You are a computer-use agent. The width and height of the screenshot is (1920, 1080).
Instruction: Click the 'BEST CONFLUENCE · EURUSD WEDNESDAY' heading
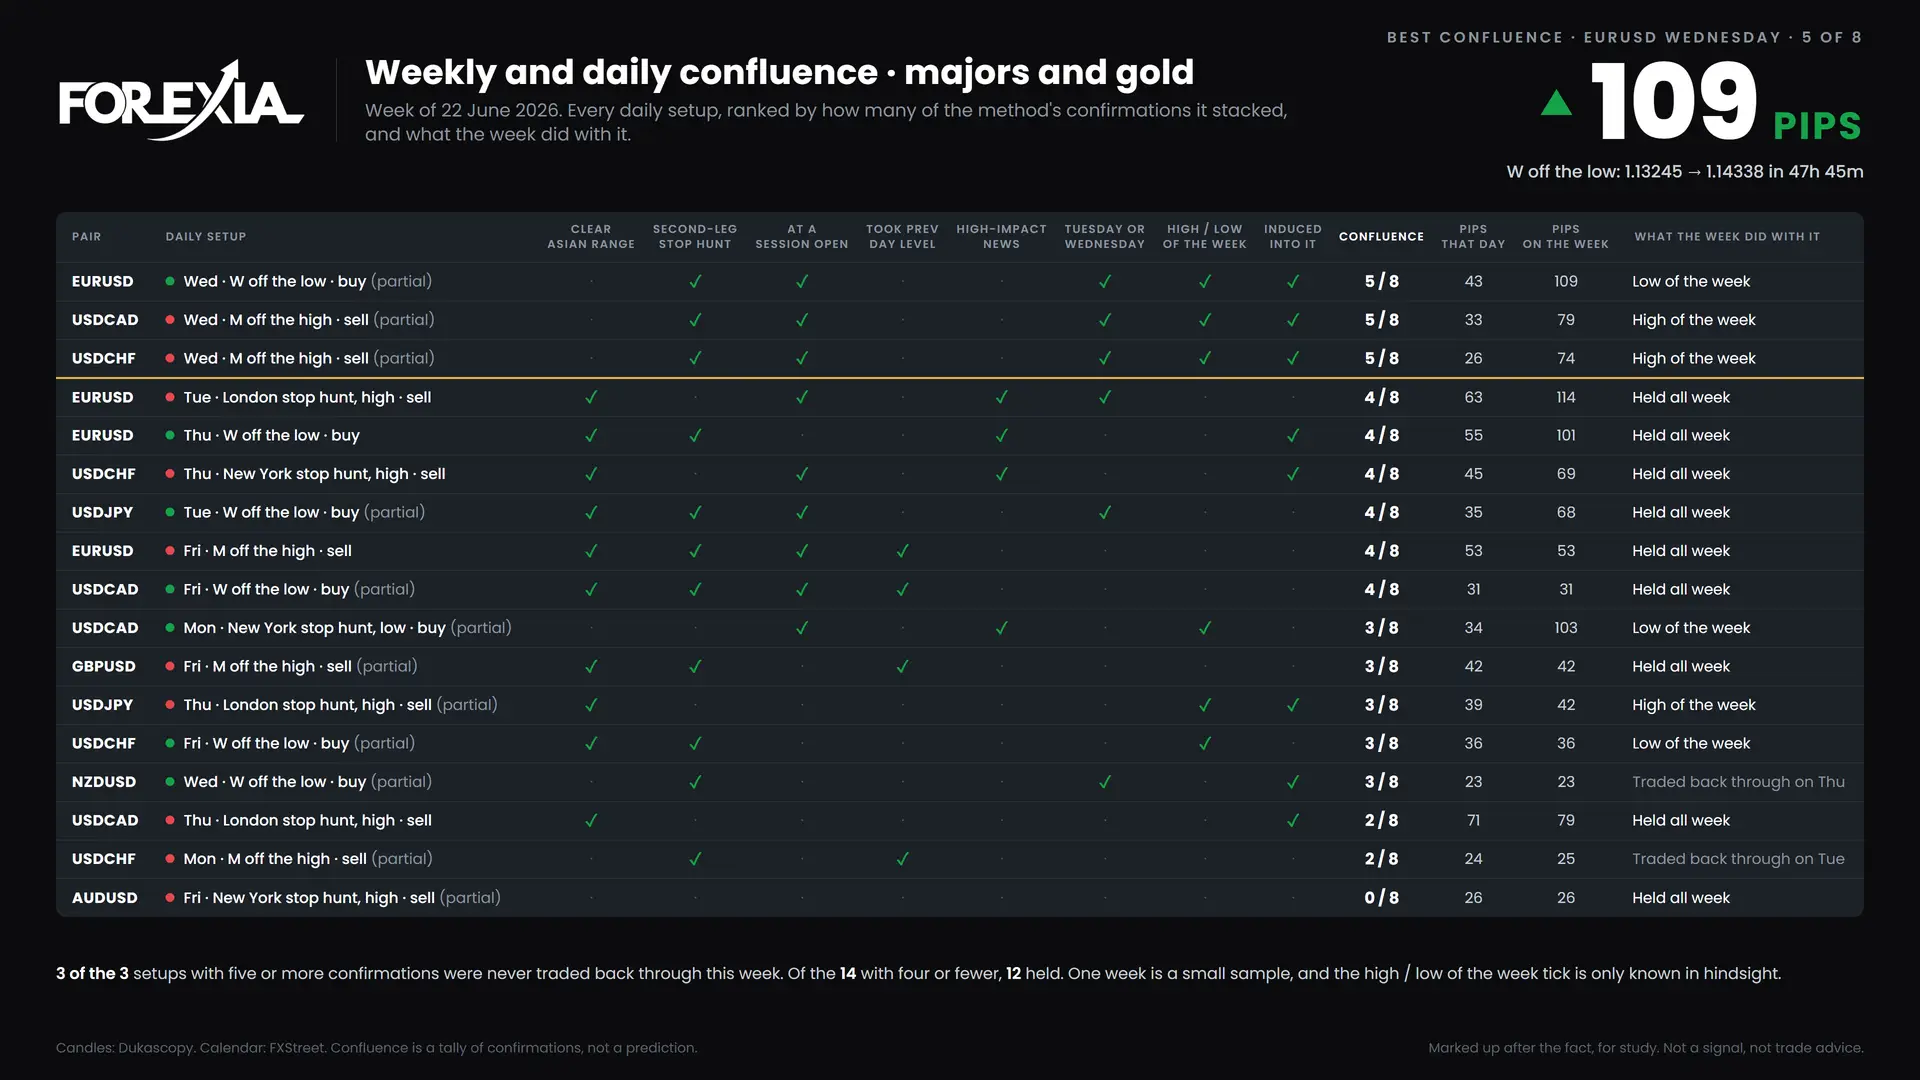coord(1624,37)
